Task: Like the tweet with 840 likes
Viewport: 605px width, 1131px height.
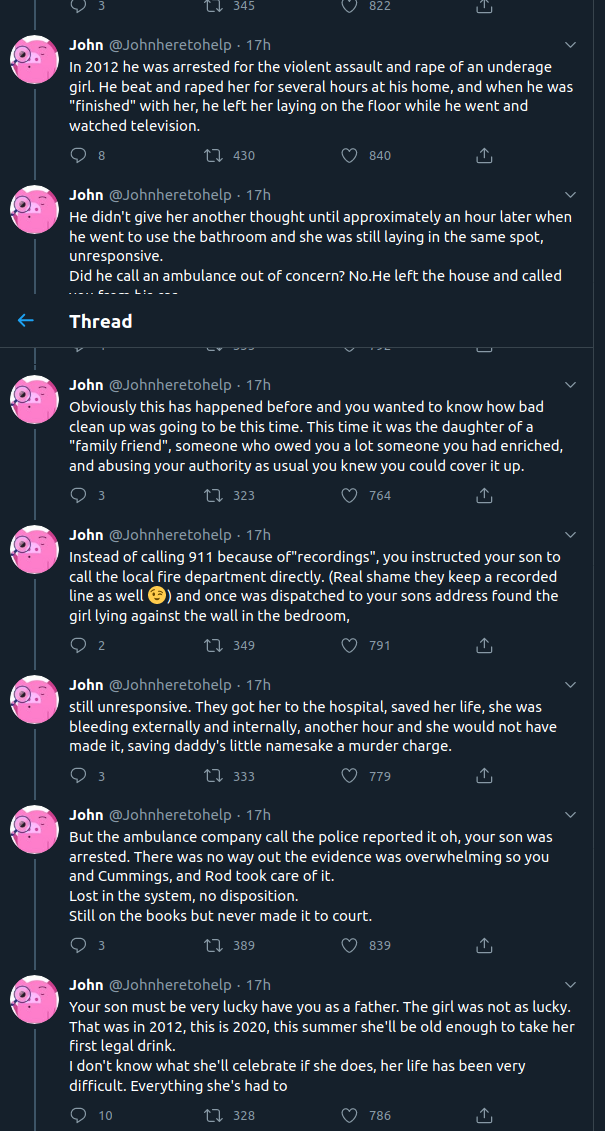Action: point(349,155)
